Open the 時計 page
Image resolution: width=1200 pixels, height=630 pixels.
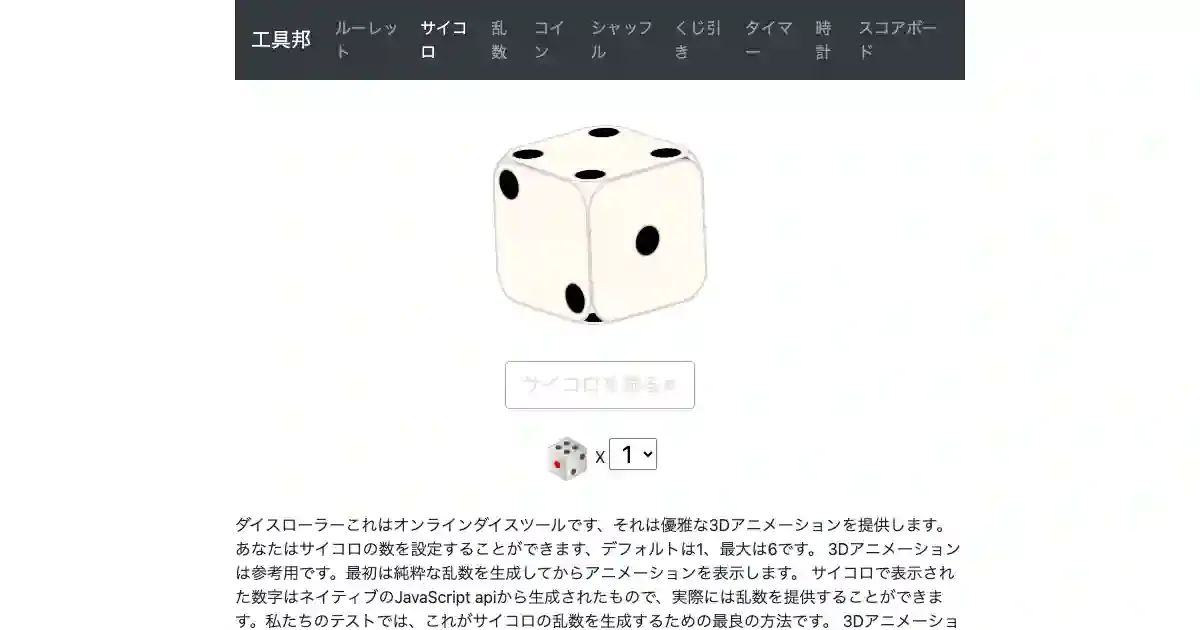point(823,40)
